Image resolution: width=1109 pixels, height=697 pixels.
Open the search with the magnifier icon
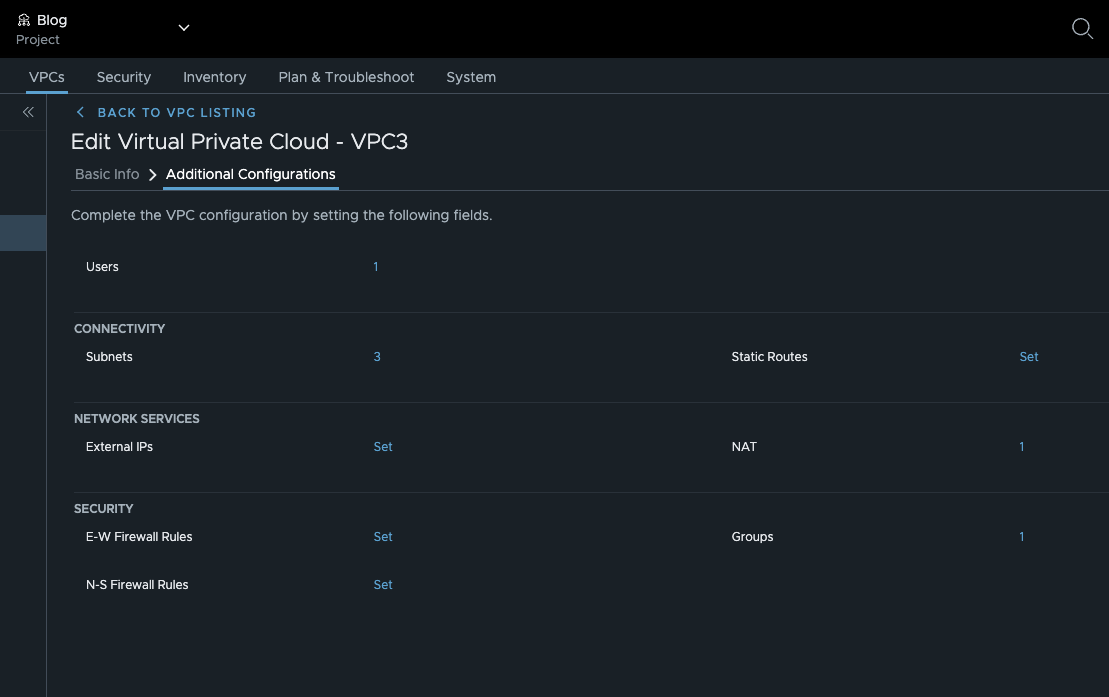(1082, 29)
